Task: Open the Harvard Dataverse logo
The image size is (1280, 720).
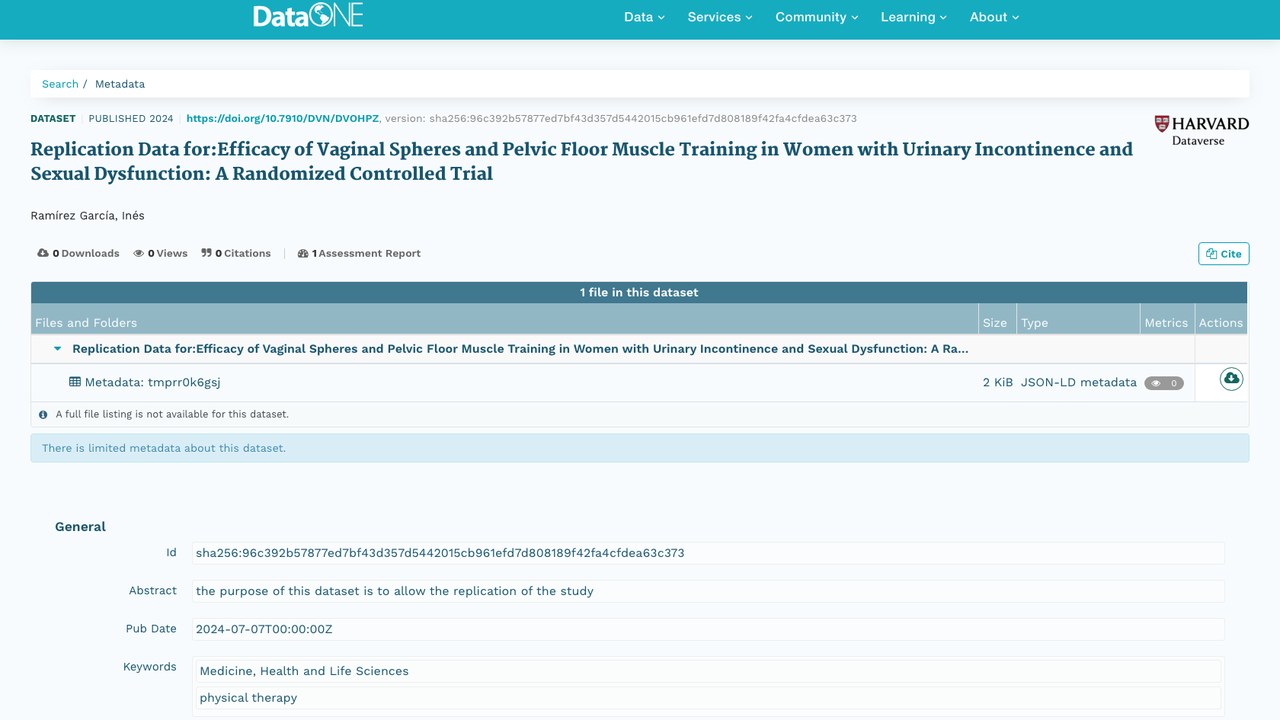Action: [x=1201, y=131]
